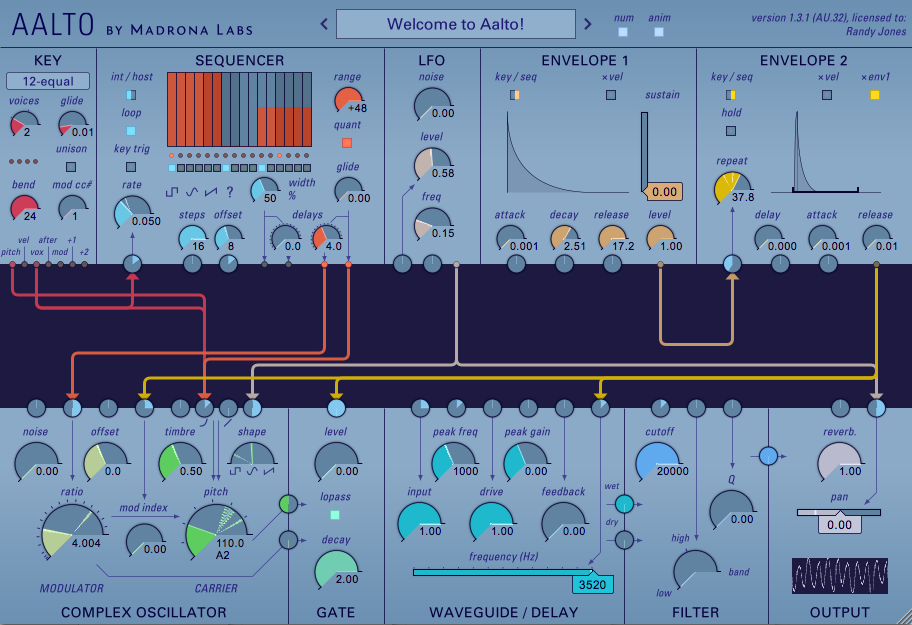Click the Envelope 1 sustain slider
The image size is (912, 625).
pyautogui.click(x=645, y=150)
